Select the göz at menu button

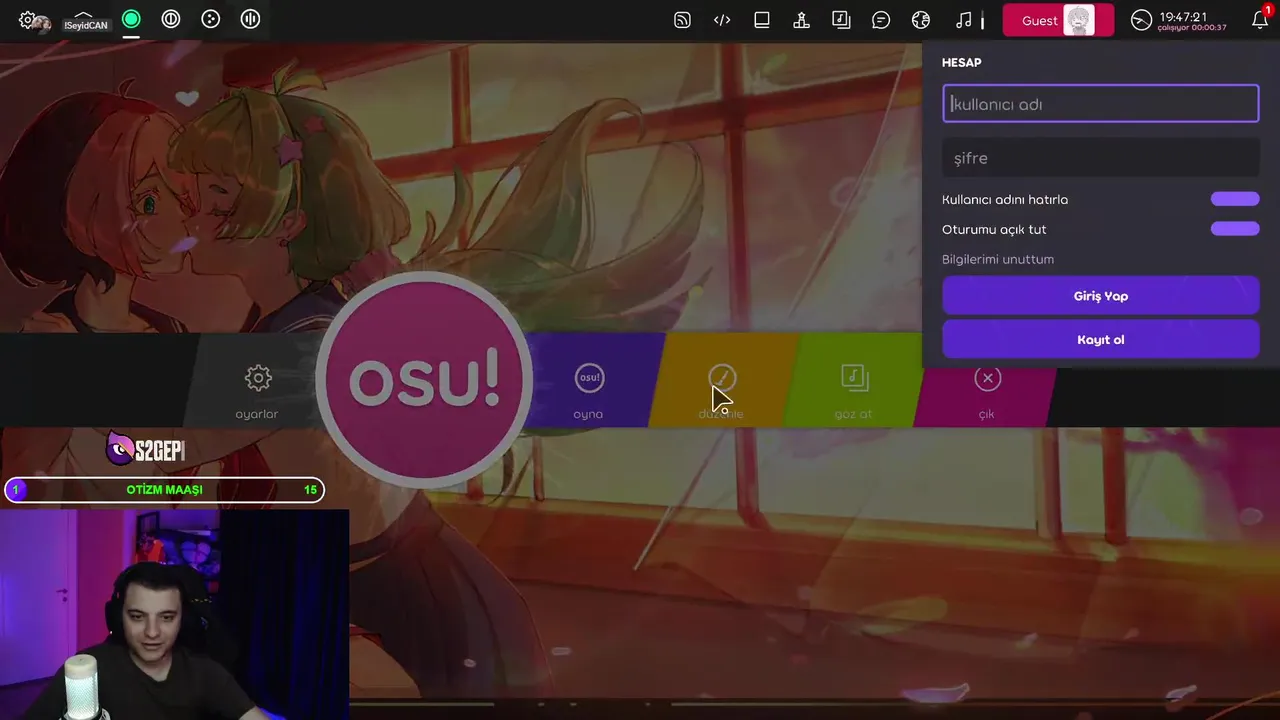click(x=854, y=390)
